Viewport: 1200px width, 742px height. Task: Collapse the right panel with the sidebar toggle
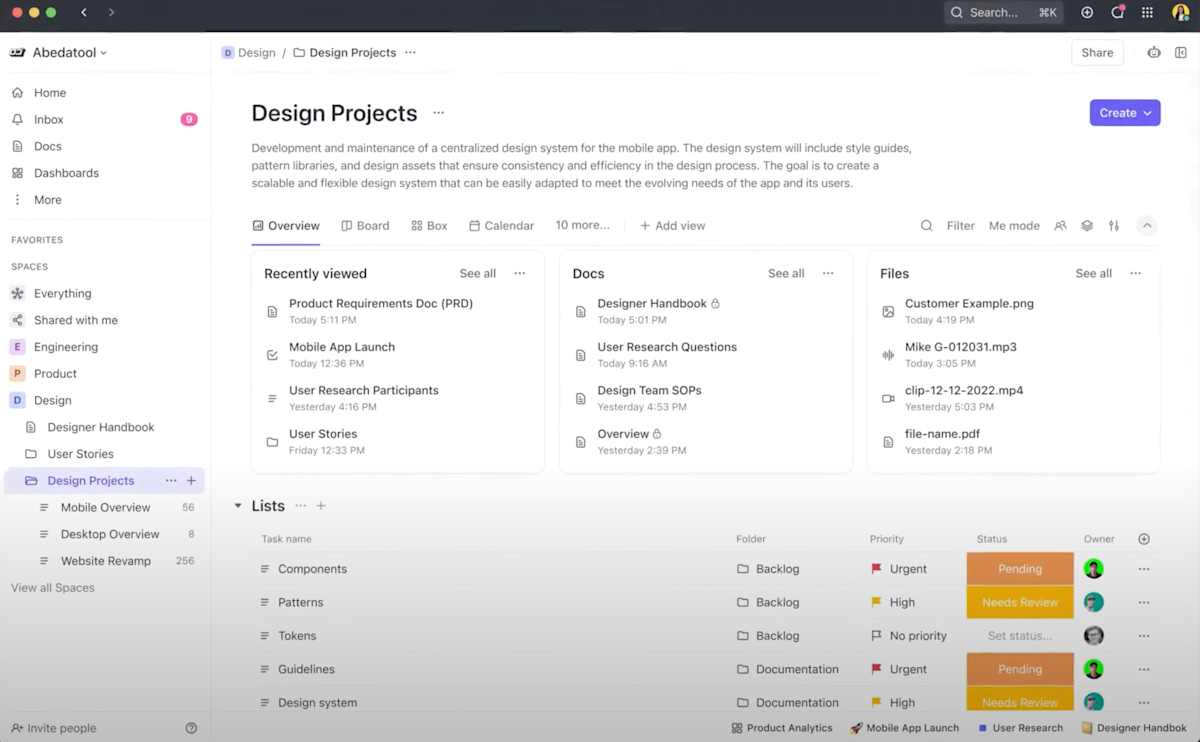click(1181, 52)
